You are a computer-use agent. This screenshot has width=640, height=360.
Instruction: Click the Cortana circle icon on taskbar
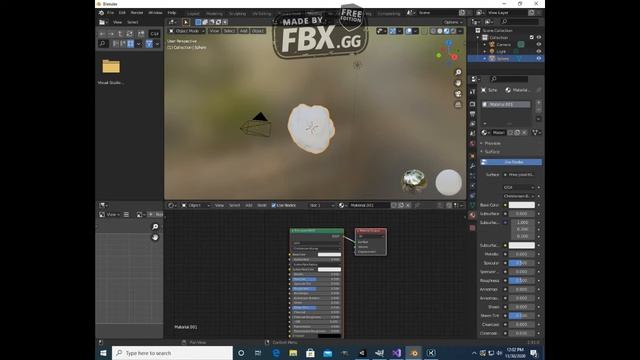click(x=241, y=353)
